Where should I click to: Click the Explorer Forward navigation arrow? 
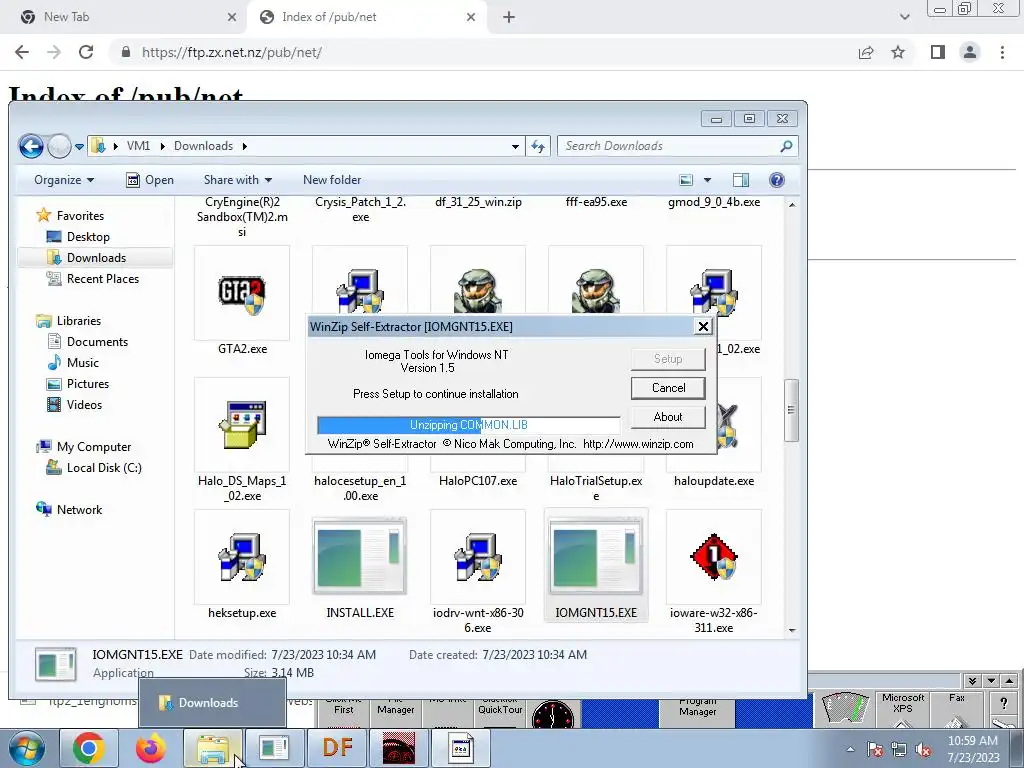59,146
